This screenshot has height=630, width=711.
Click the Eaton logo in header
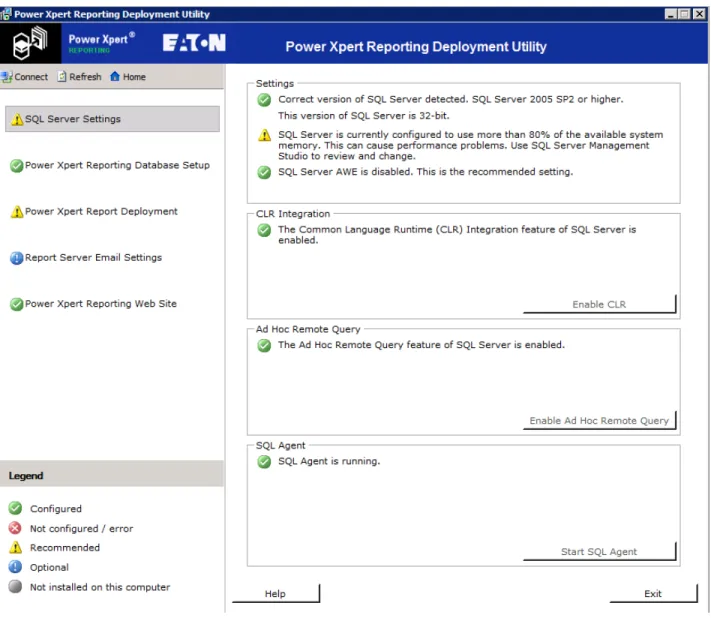coord(194,43)
